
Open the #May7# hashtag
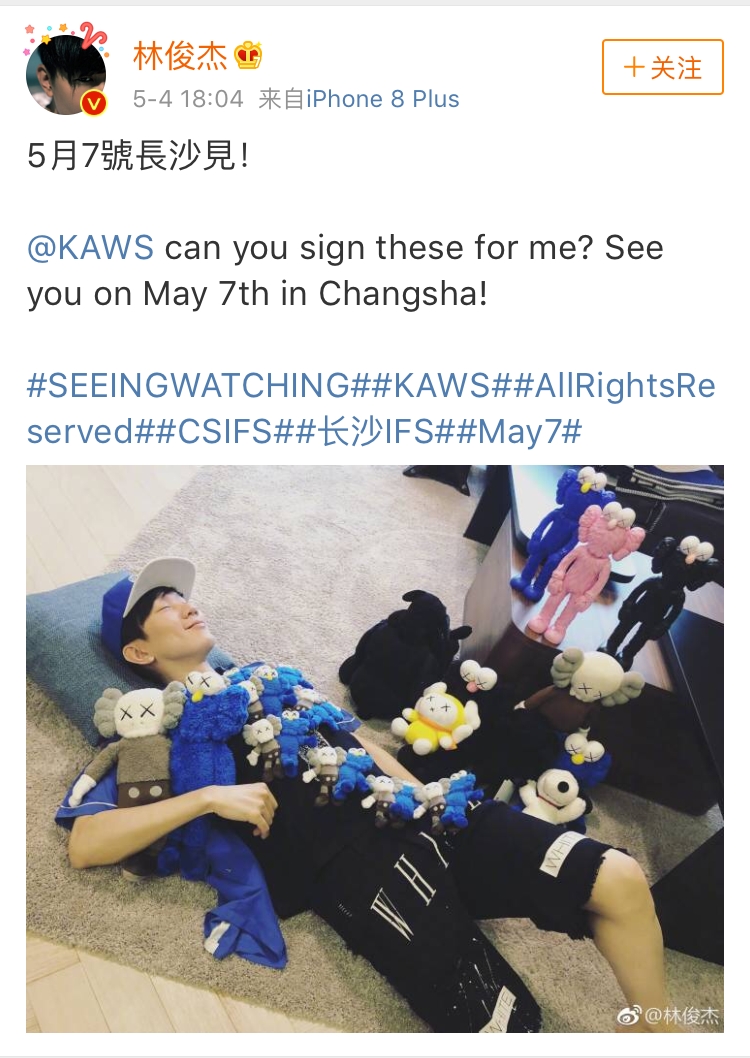pyautogui.click(x=519, y=432)
